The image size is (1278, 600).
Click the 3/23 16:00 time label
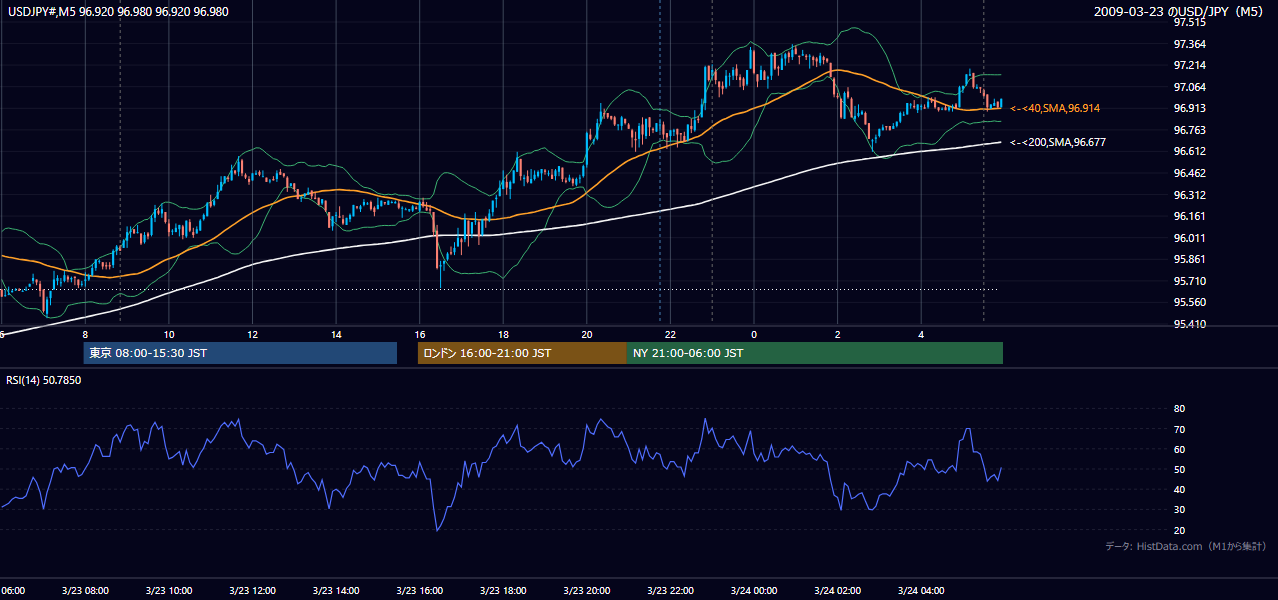tap(419, 590)
